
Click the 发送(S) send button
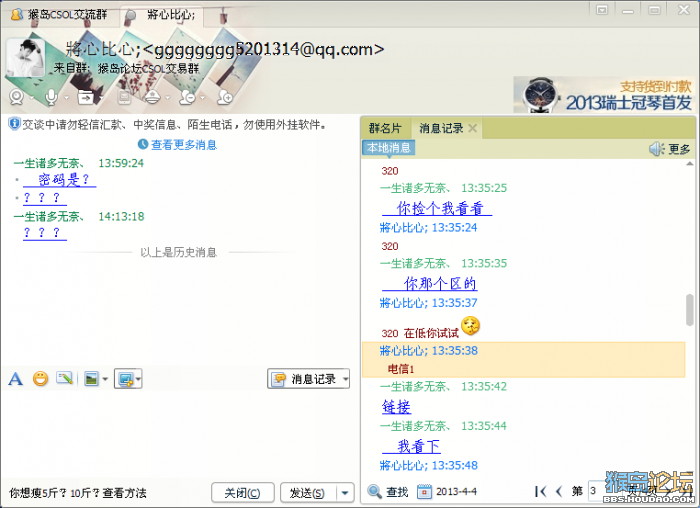(x=308, y=493)
